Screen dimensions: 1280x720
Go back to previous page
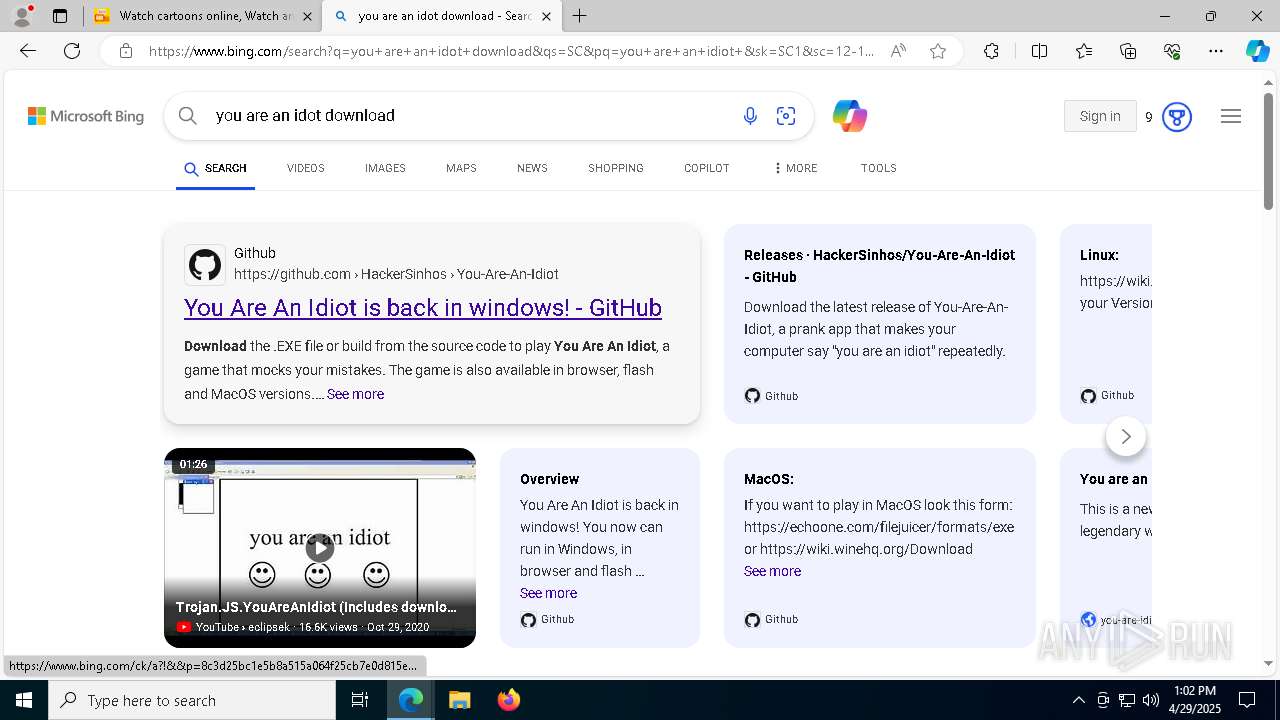click(28, 51)
